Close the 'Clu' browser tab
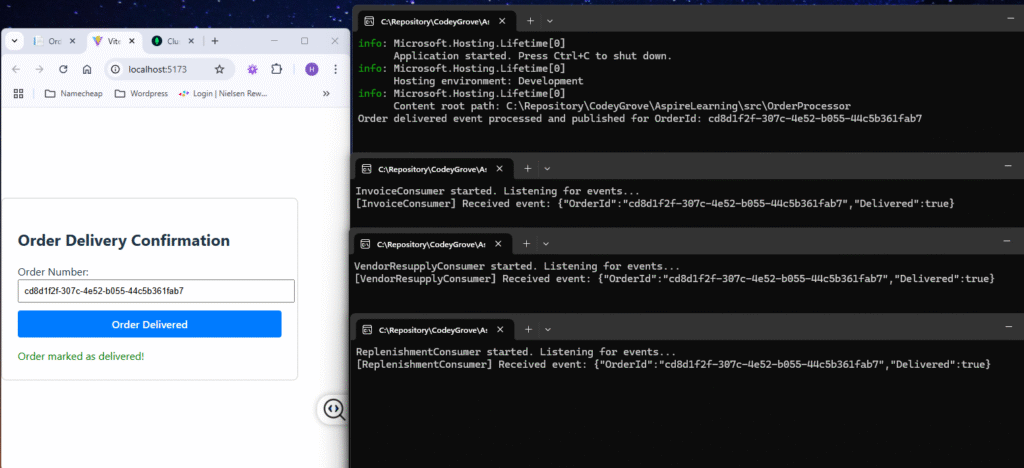This screenshot has width=1024, height=468. (191, 41)
